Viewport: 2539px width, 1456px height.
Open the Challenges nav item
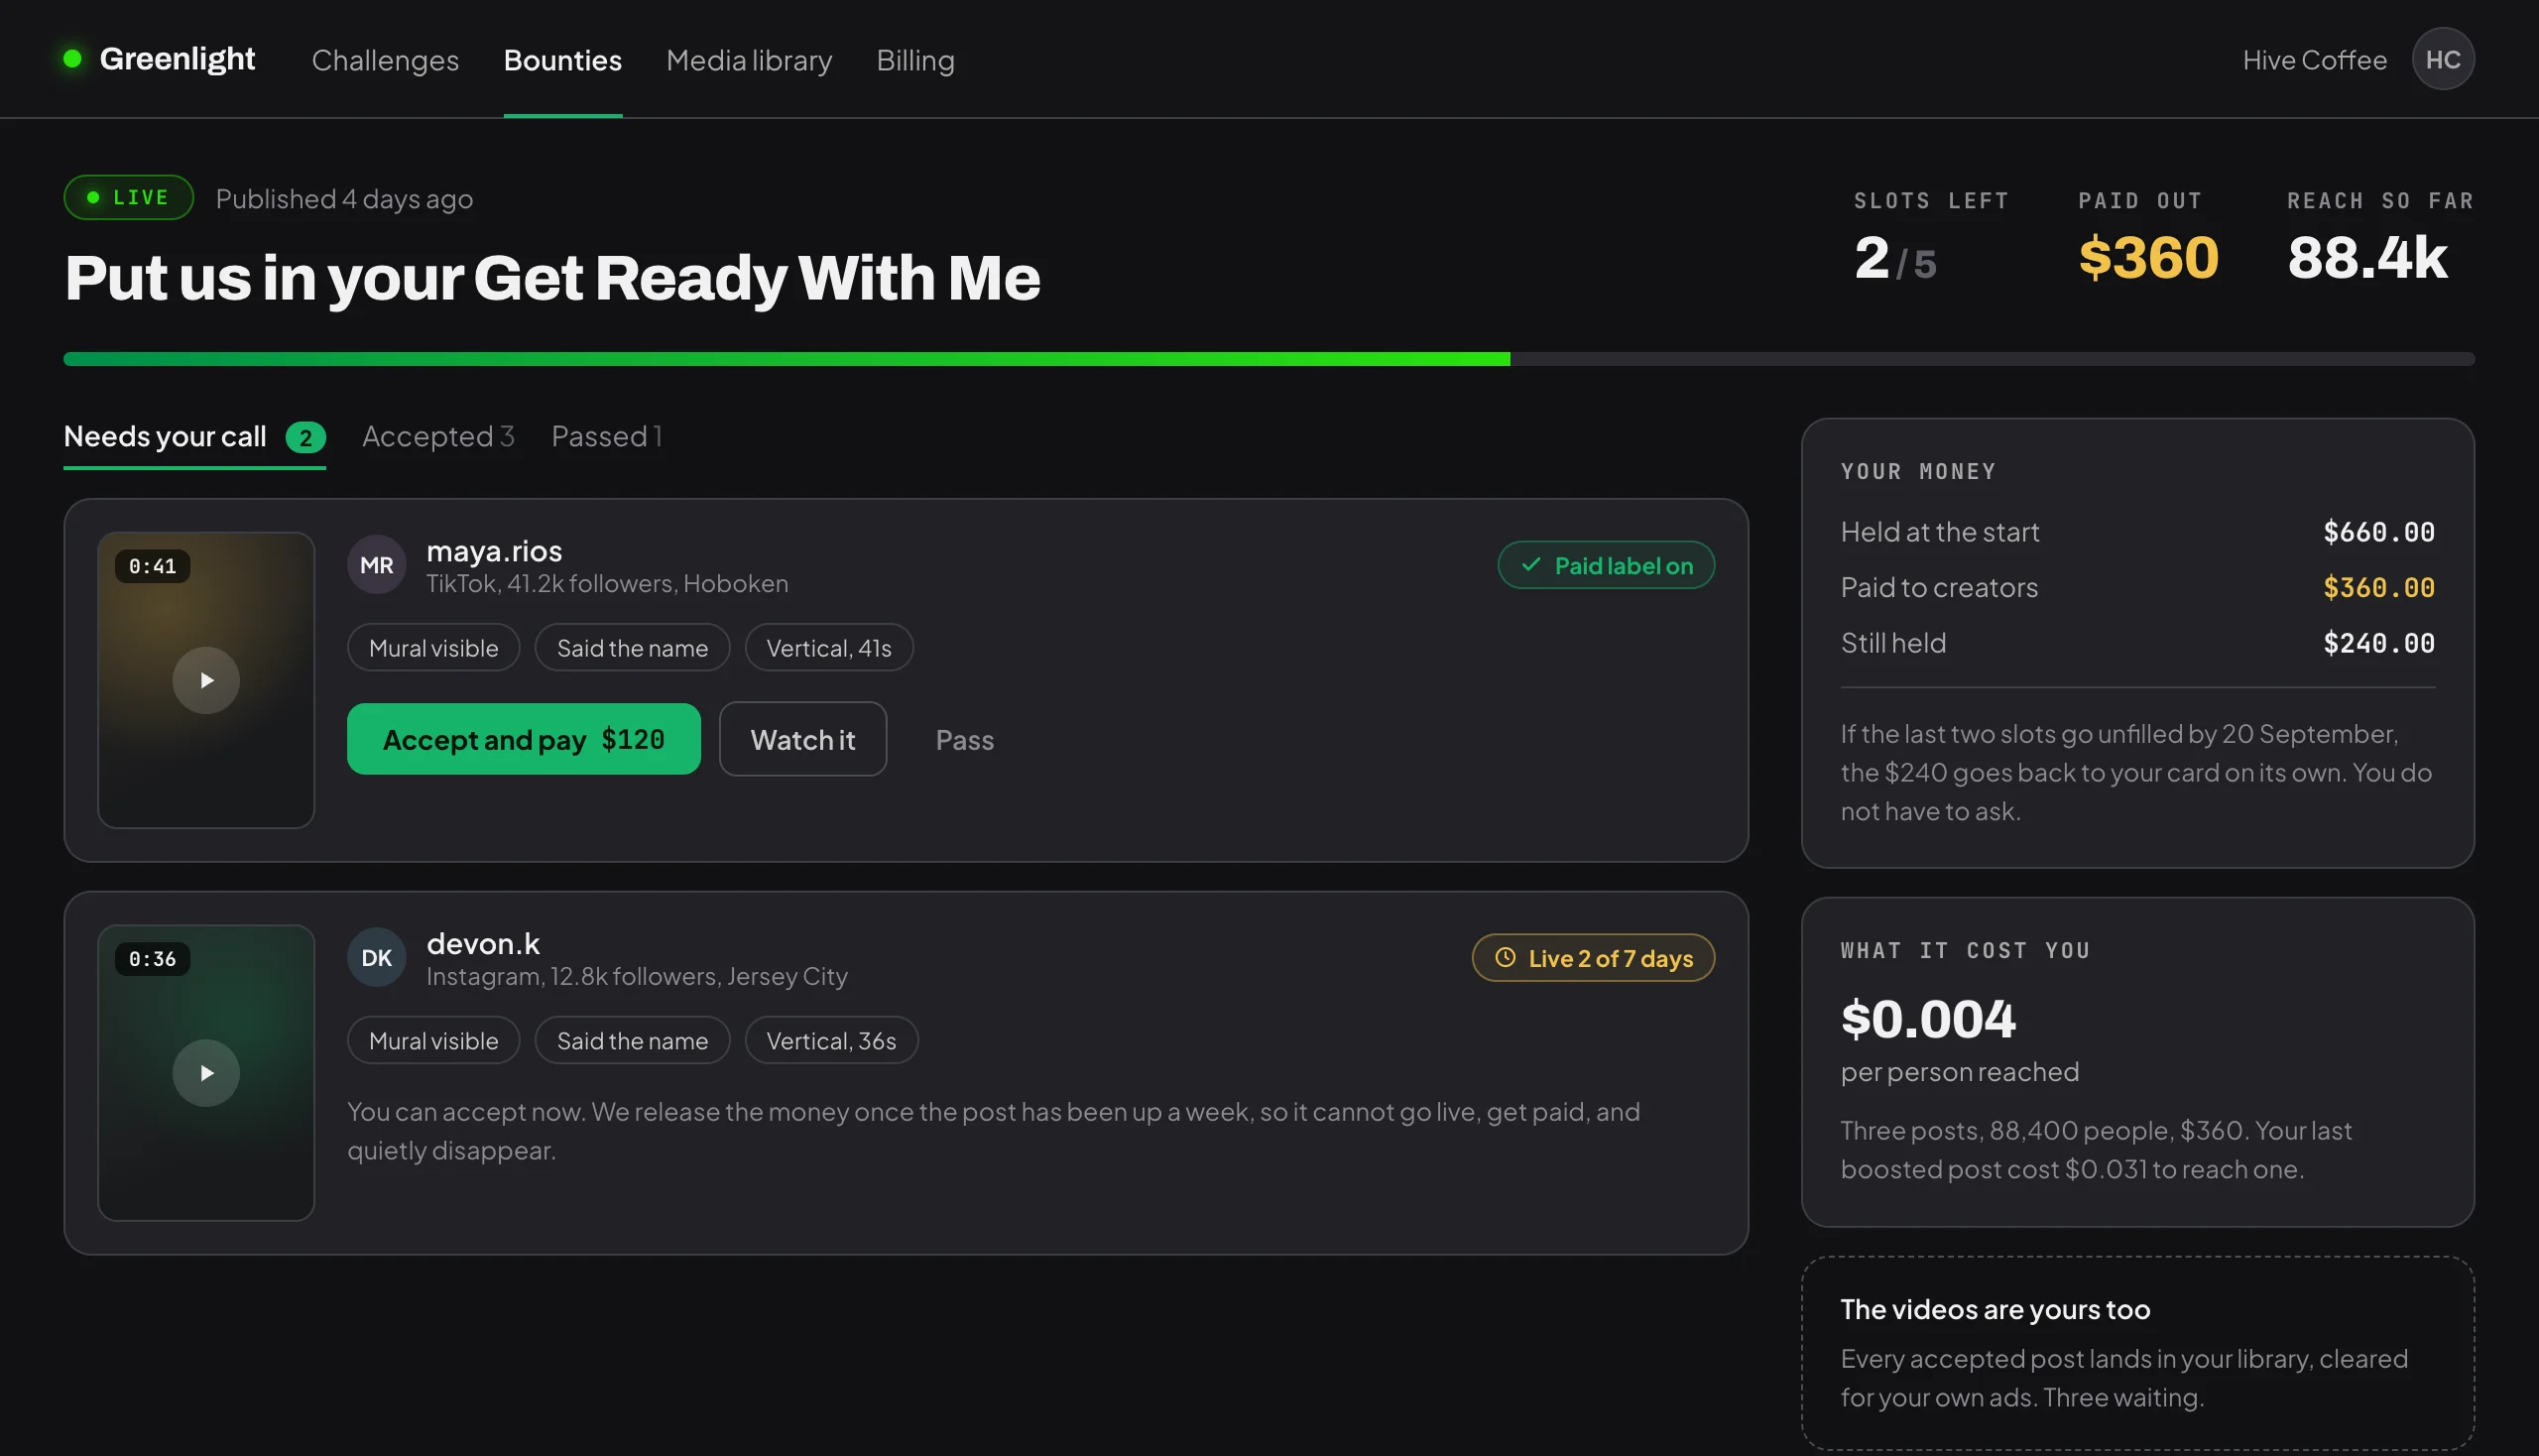tap(385, 60)
